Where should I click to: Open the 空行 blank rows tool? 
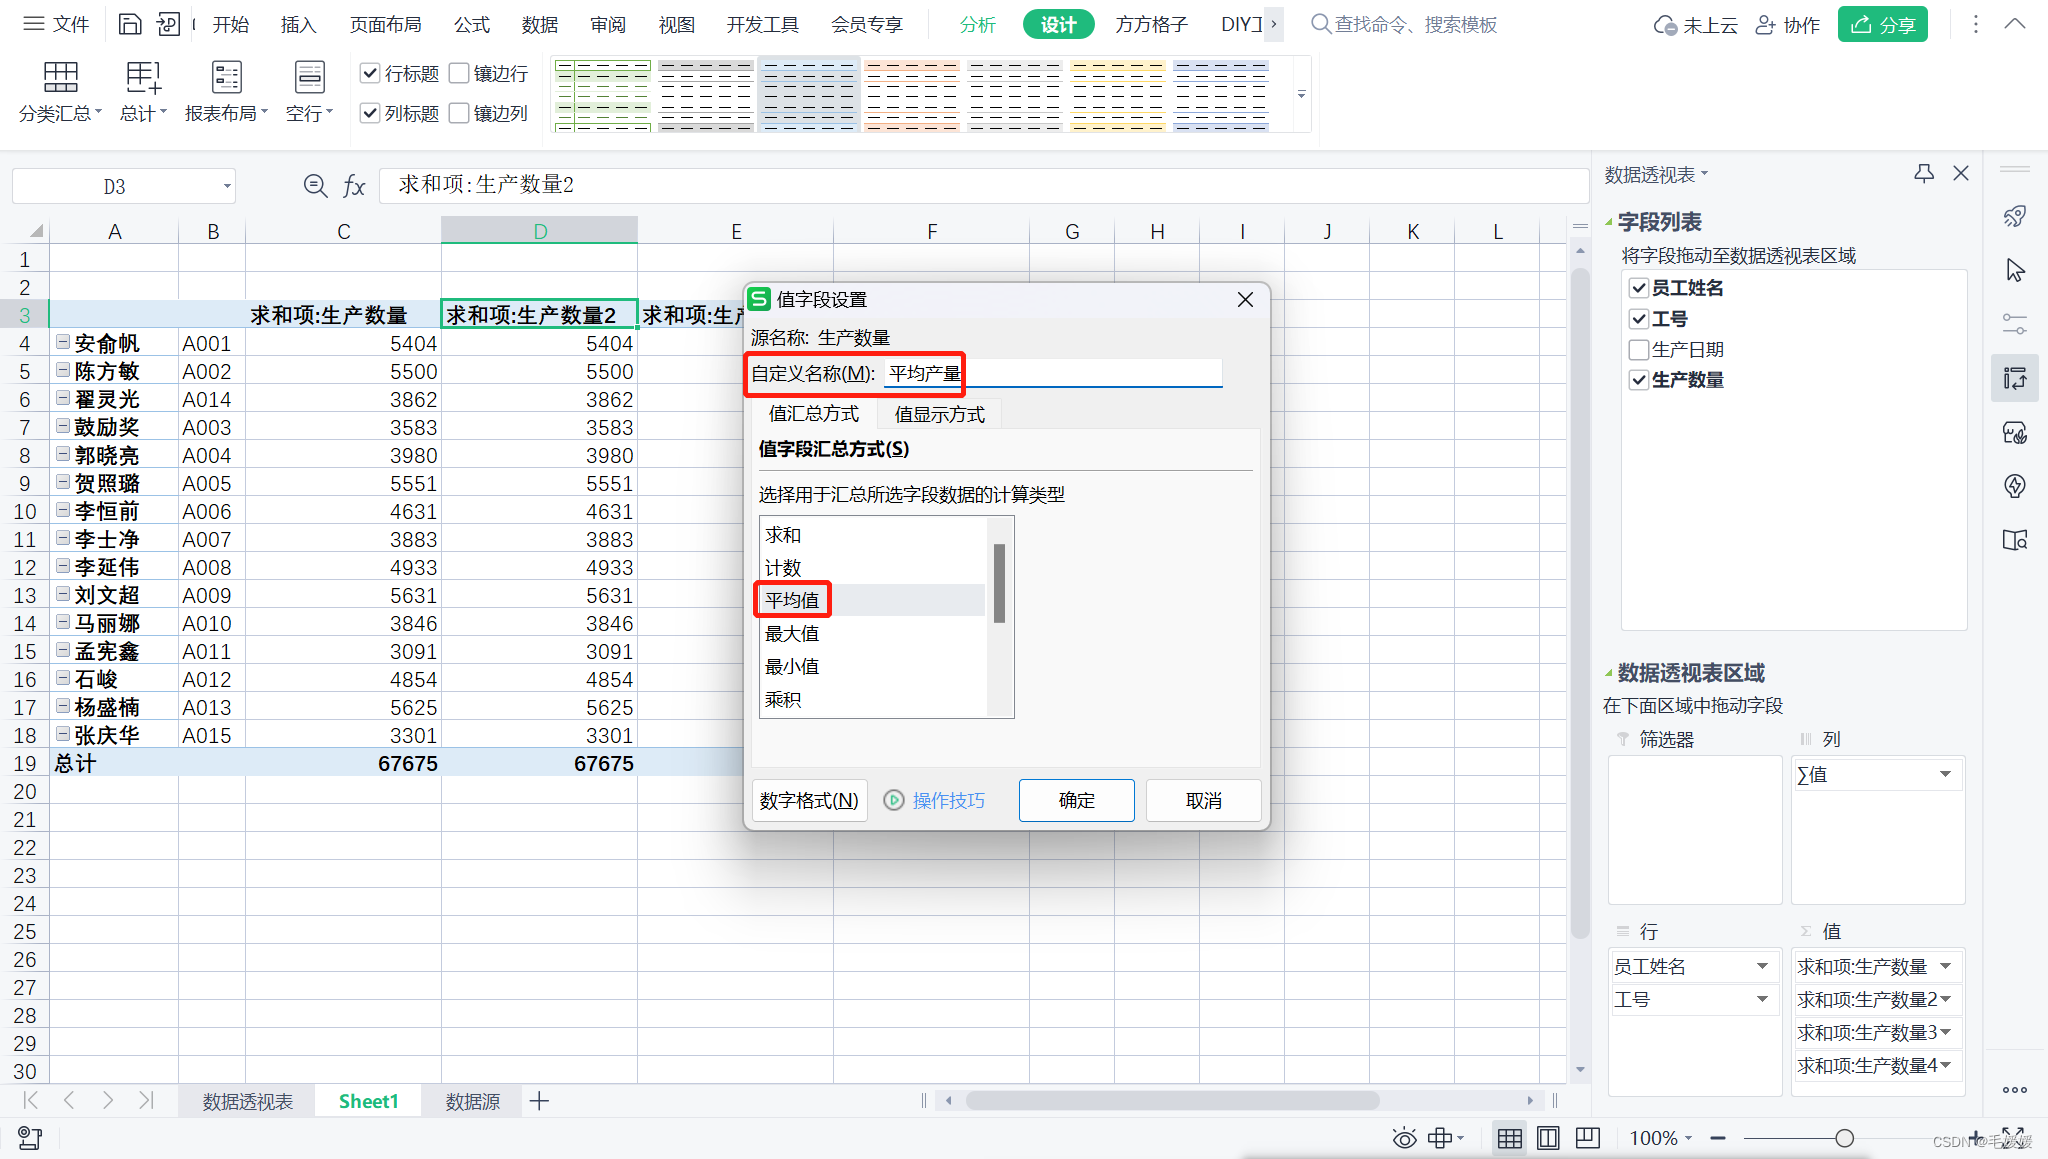click(309, 92)
